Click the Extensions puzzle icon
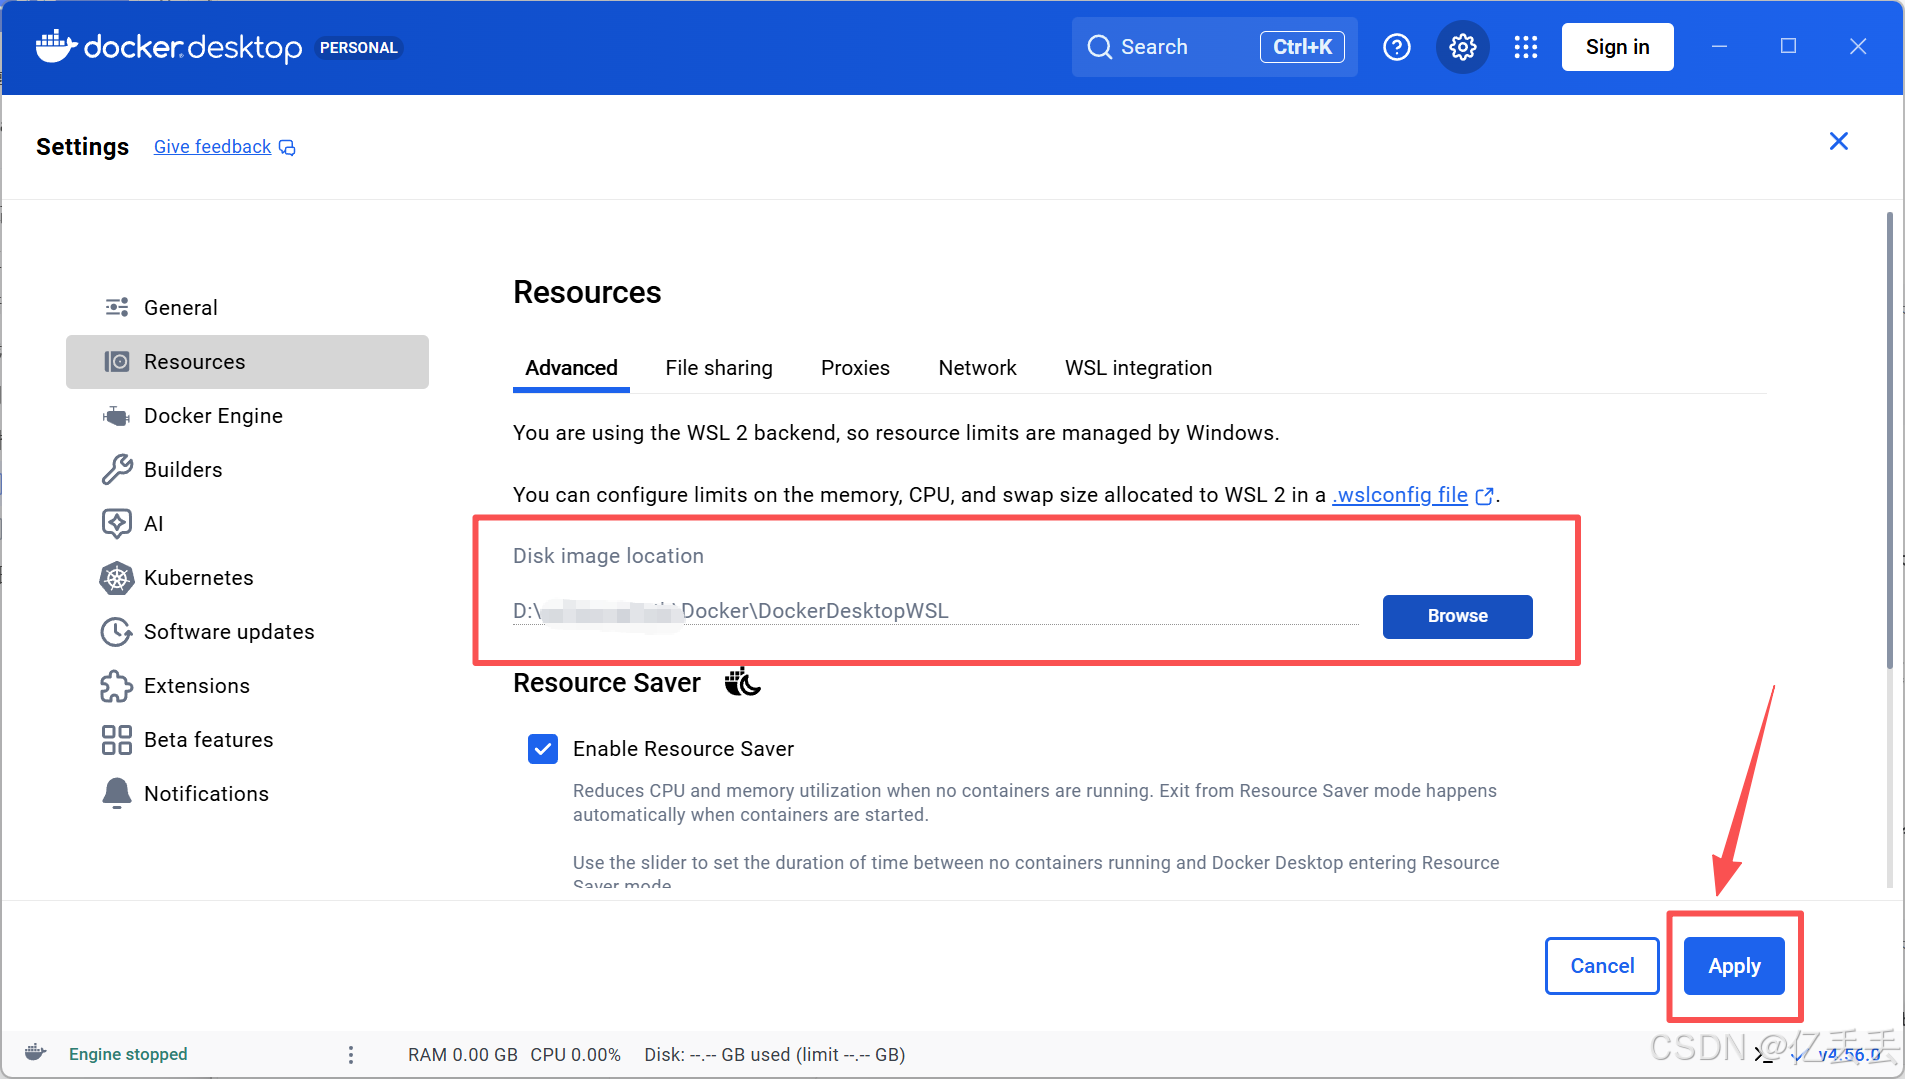 tap(117, 685)
